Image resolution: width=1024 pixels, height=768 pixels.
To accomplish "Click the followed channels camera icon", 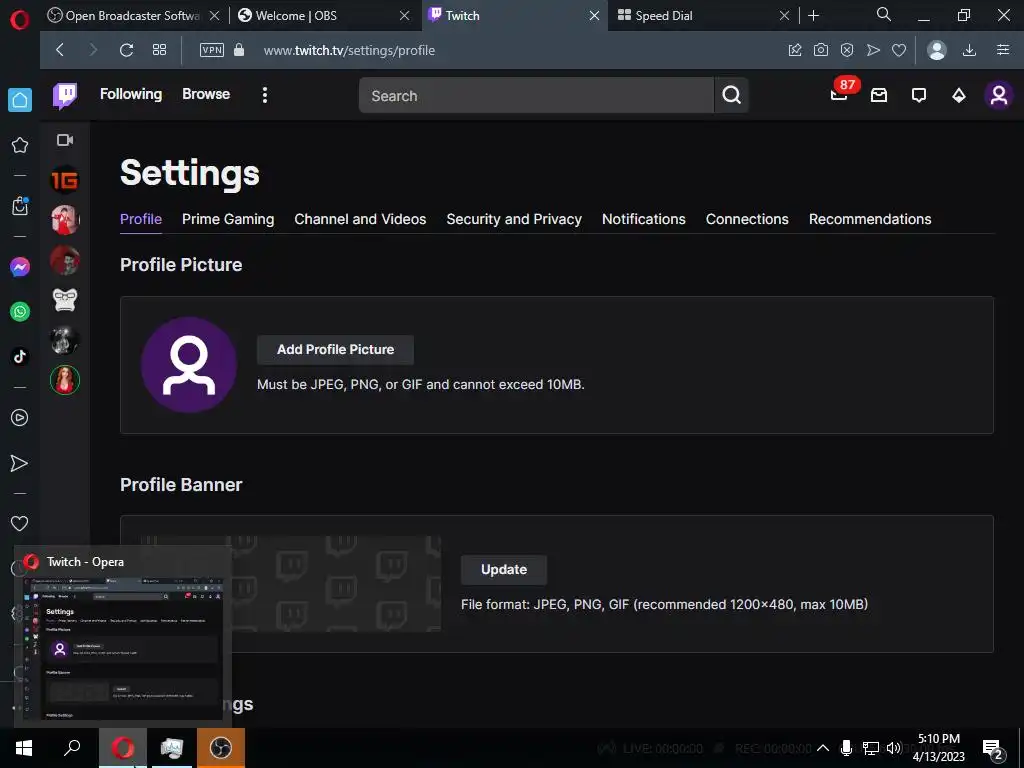I will pyautogui.click(x=65, y=140).
